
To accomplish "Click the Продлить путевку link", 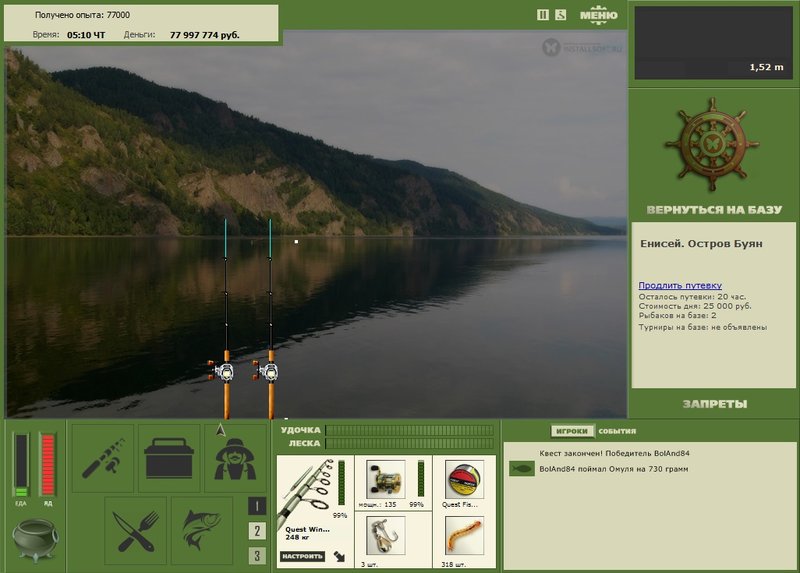I will point(680,285).
